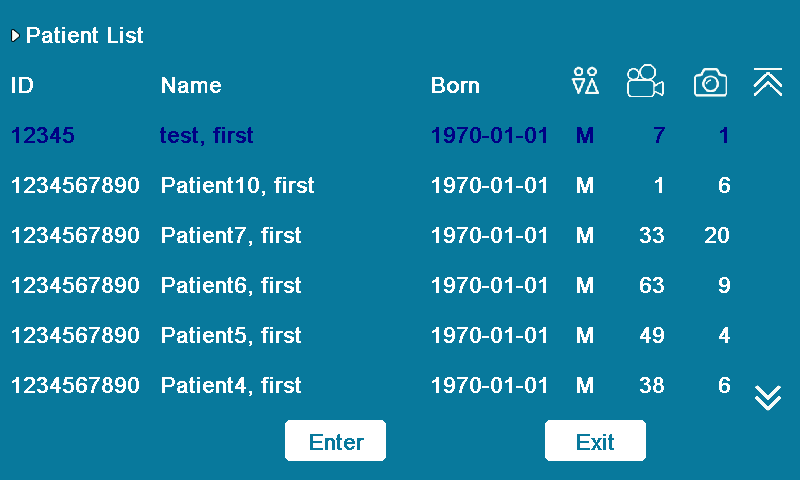Click the video recordings camera icon
Image resolution: width=800 pixels, height=480 pixels.
click(x=645, y=82)
